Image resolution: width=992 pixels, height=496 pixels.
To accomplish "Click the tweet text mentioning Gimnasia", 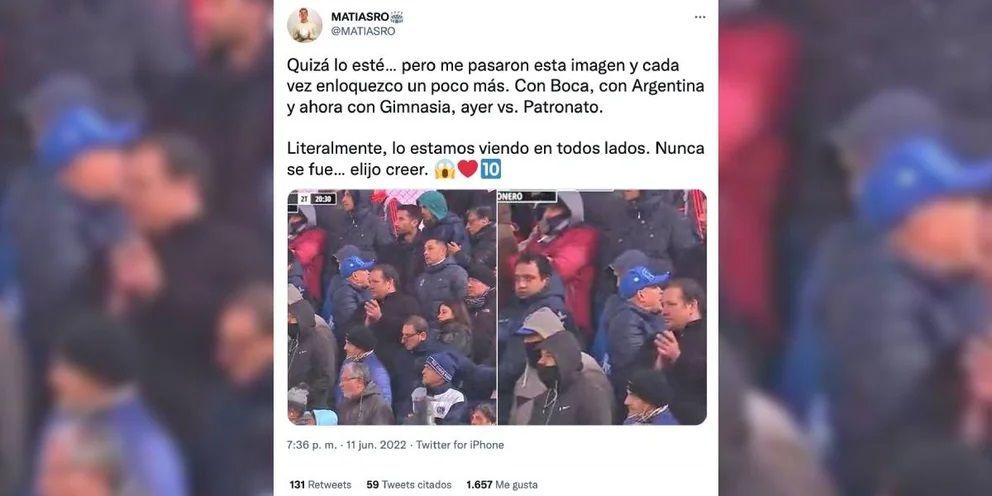I will click(495, 86).
